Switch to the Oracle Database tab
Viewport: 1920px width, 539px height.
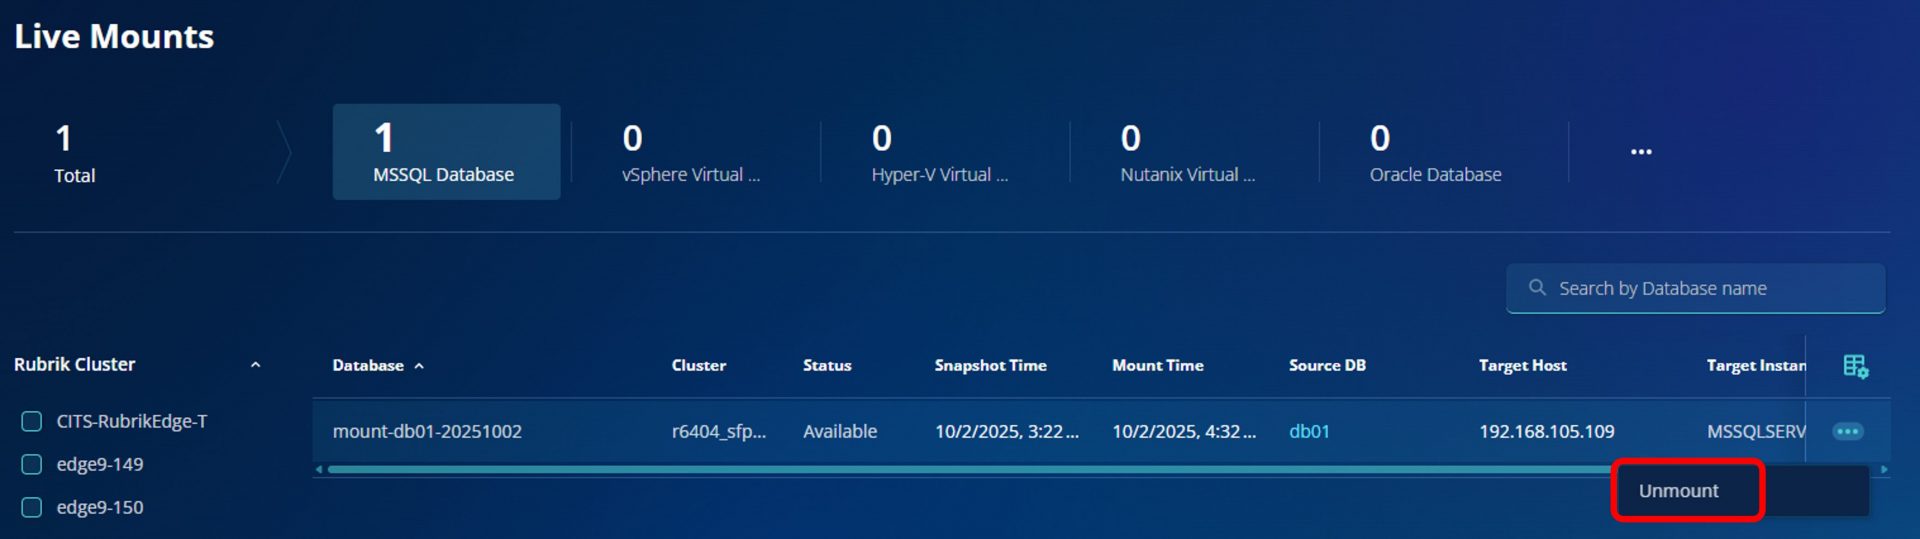coord(1434,152)
